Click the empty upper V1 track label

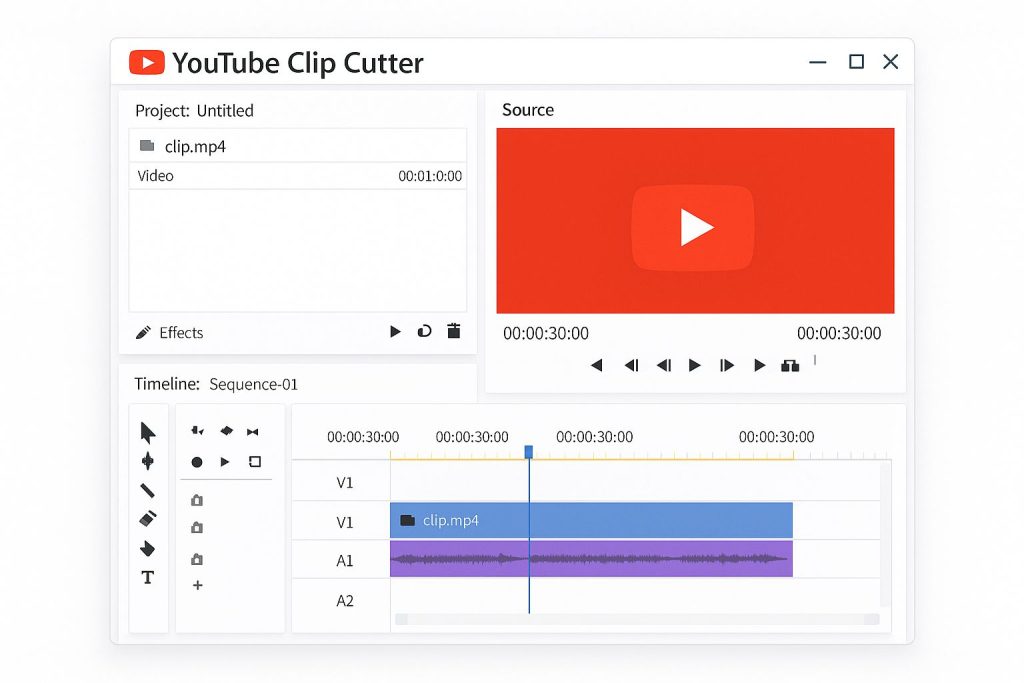(345, 483)
